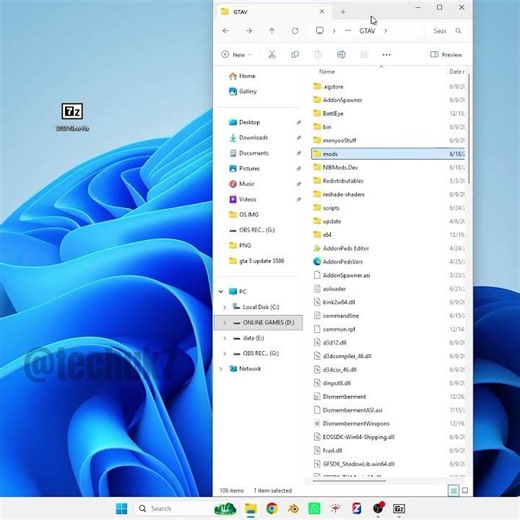
Task: Click the Rename icon in toolbar
Action: click(341, 54)
